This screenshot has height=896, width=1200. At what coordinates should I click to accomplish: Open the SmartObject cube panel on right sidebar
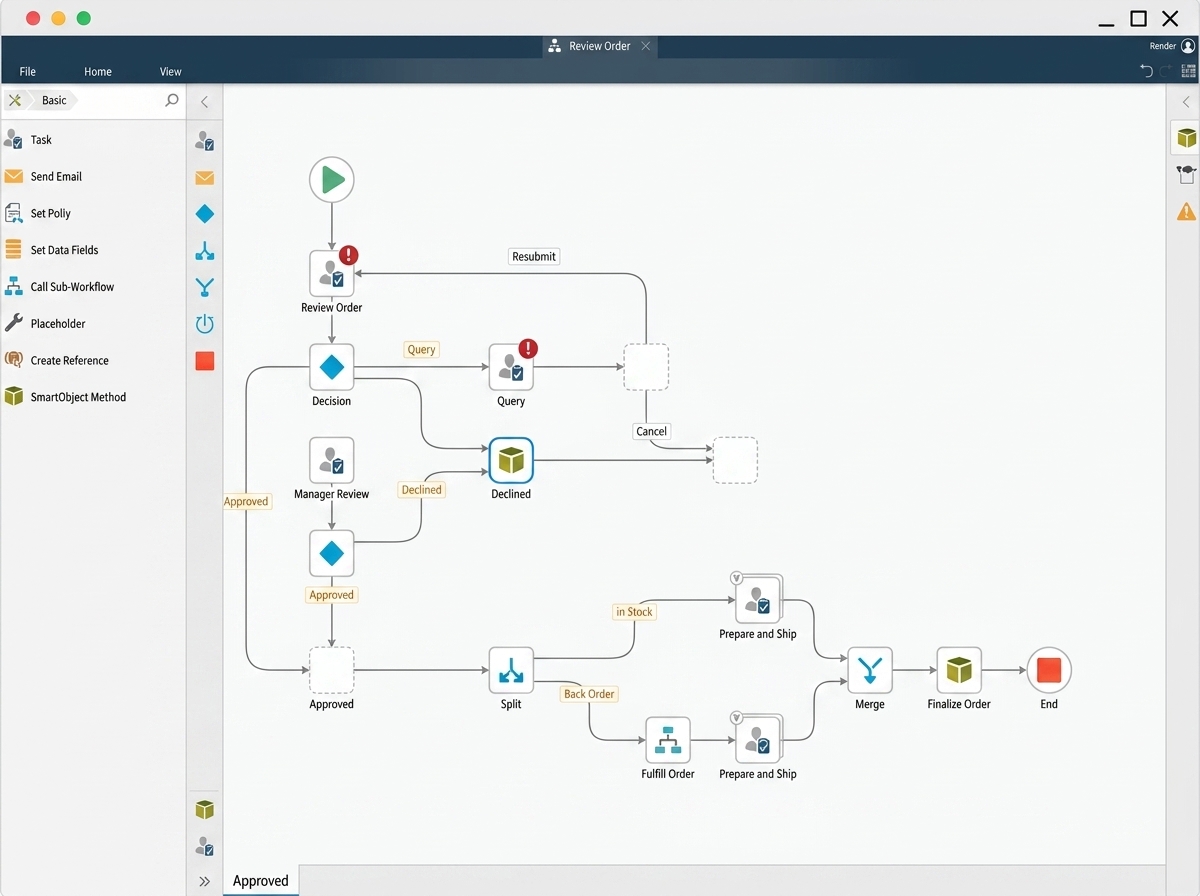(x=1186, y=137)
